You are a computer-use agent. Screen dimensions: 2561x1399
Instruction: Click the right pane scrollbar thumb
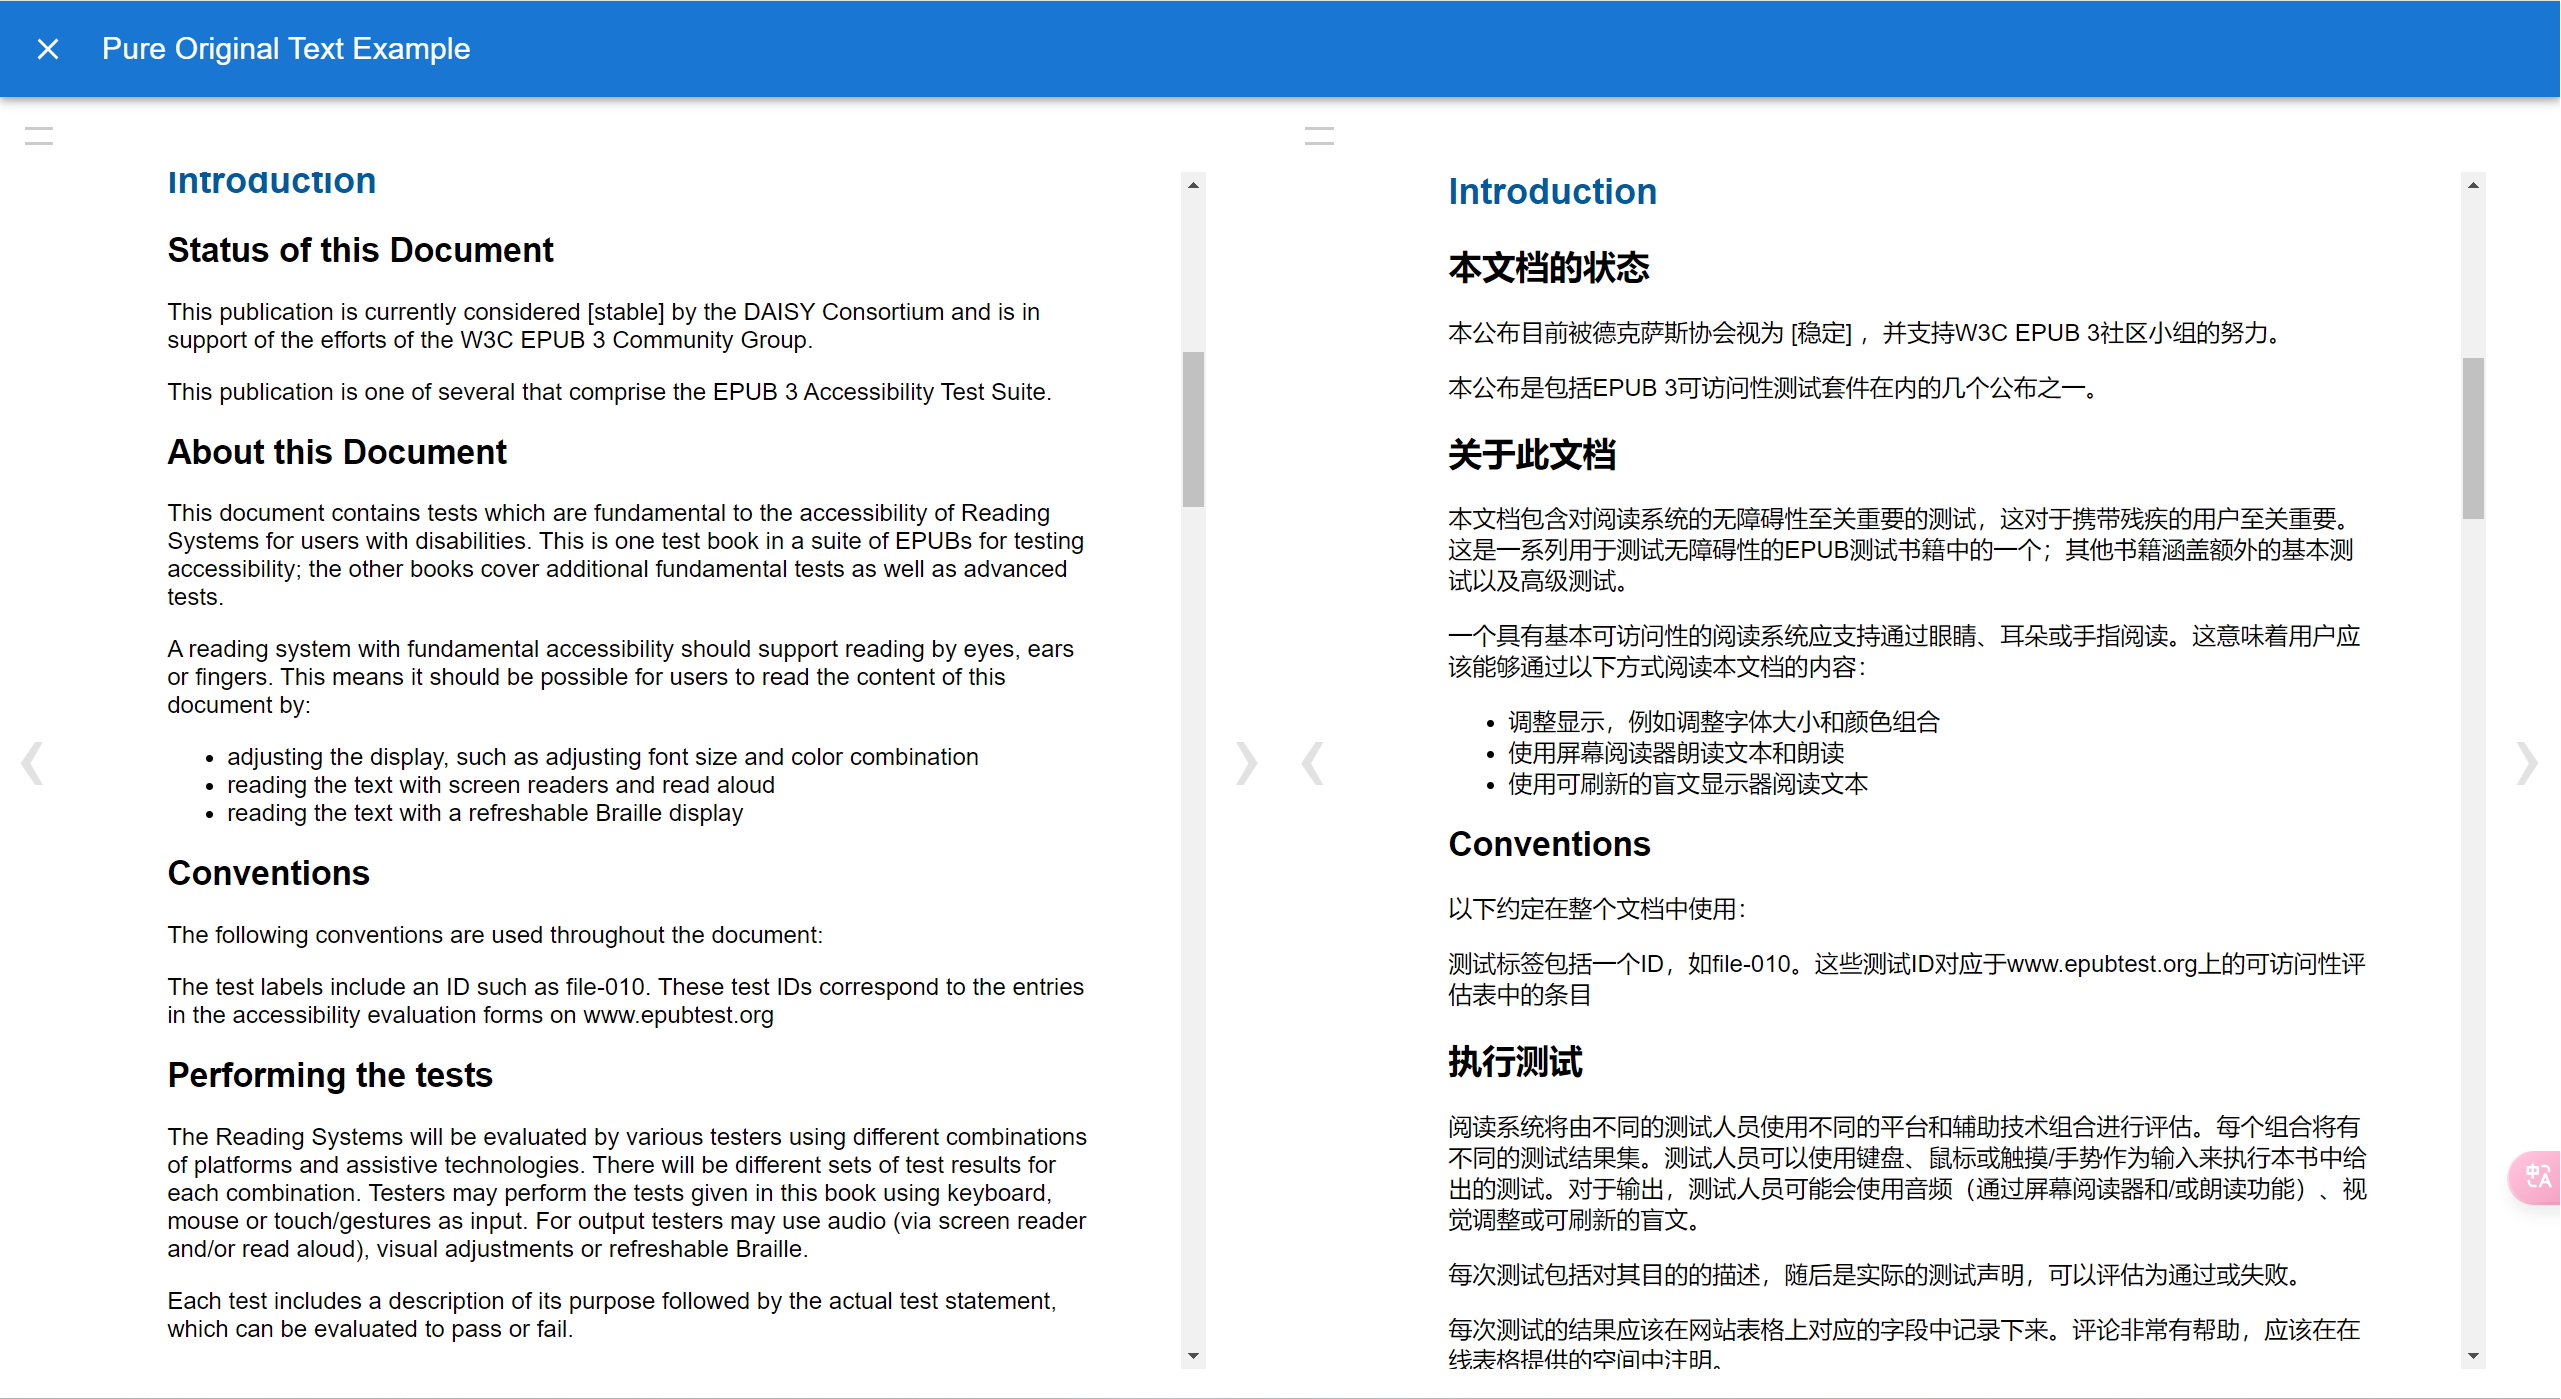(x=2472, y=438)
